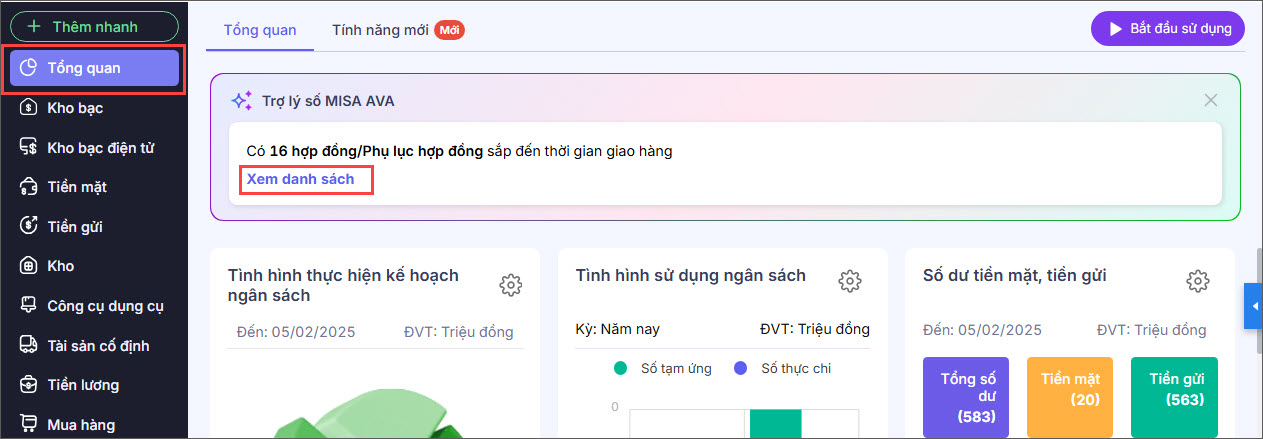Image resolution: width=1263 pixels, height=439 pixels.
Task: Switch to Tính năng mới tab
Action: 380,30
